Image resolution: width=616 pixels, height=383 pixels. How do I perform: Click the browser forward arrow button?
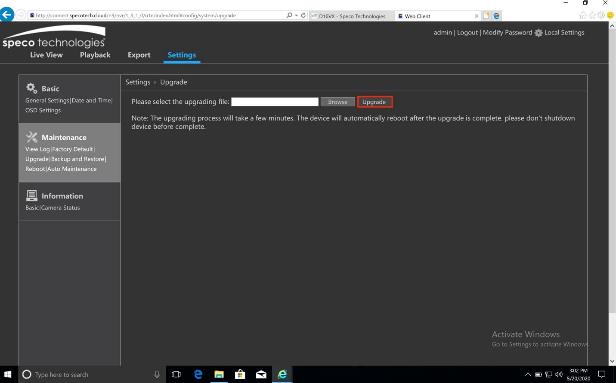click(x=21, y=15)
